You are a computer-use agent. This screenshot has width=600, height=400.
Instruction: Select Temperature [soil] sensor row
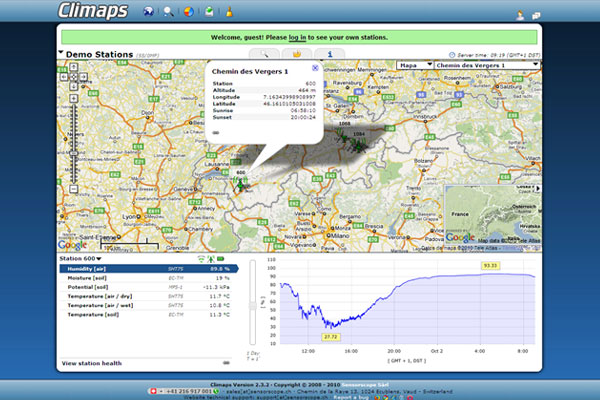coord(148,315)
